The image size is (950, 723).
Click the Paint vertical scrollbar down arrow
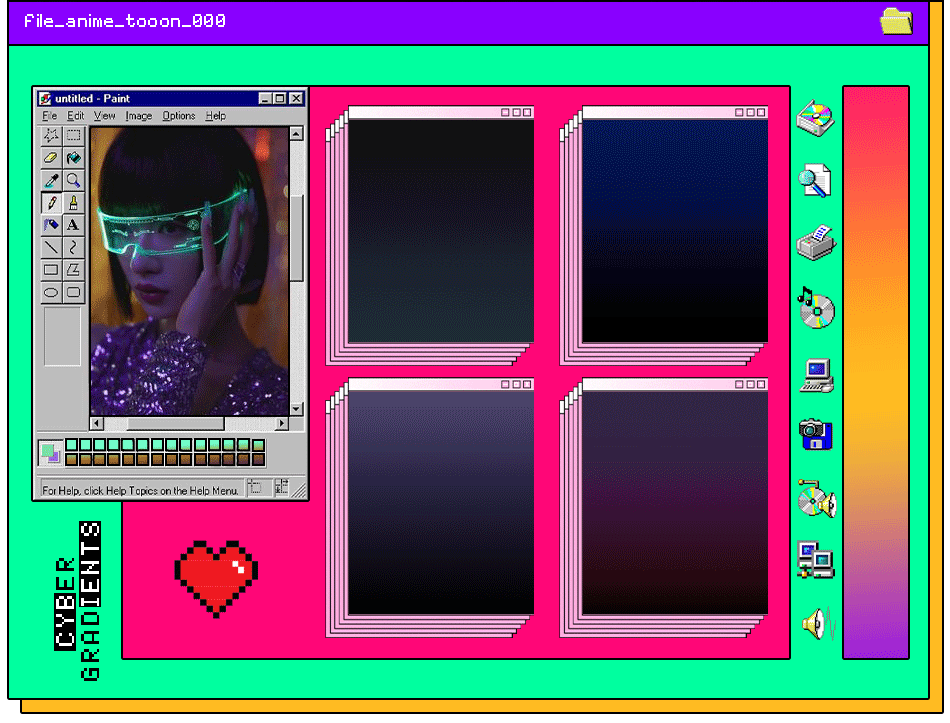coord(296,409)
